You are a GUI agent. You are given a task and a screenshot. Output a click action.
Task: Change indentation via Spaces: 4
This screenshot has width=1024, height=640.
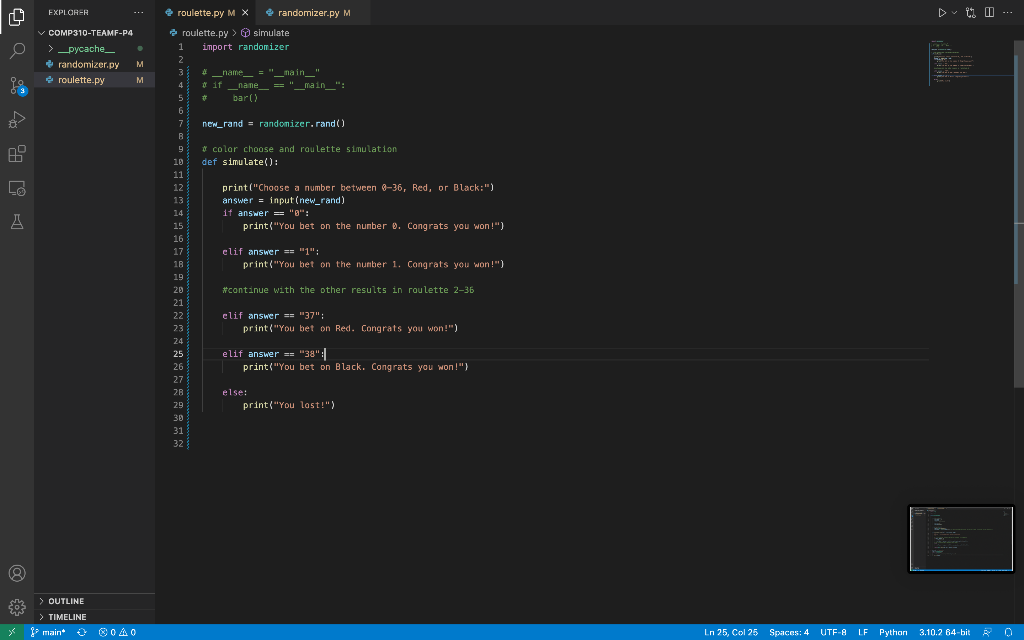(x=789, y=632)
